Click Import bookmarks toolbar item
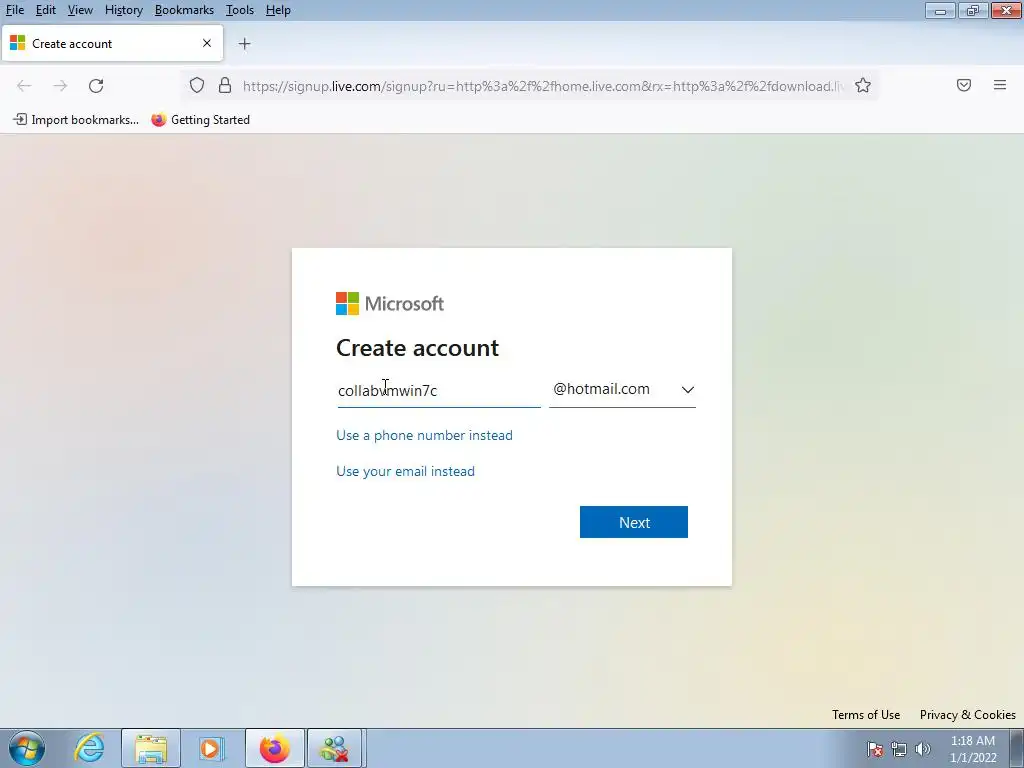This screenshot has width=1024, height=768. coord(76,120)
